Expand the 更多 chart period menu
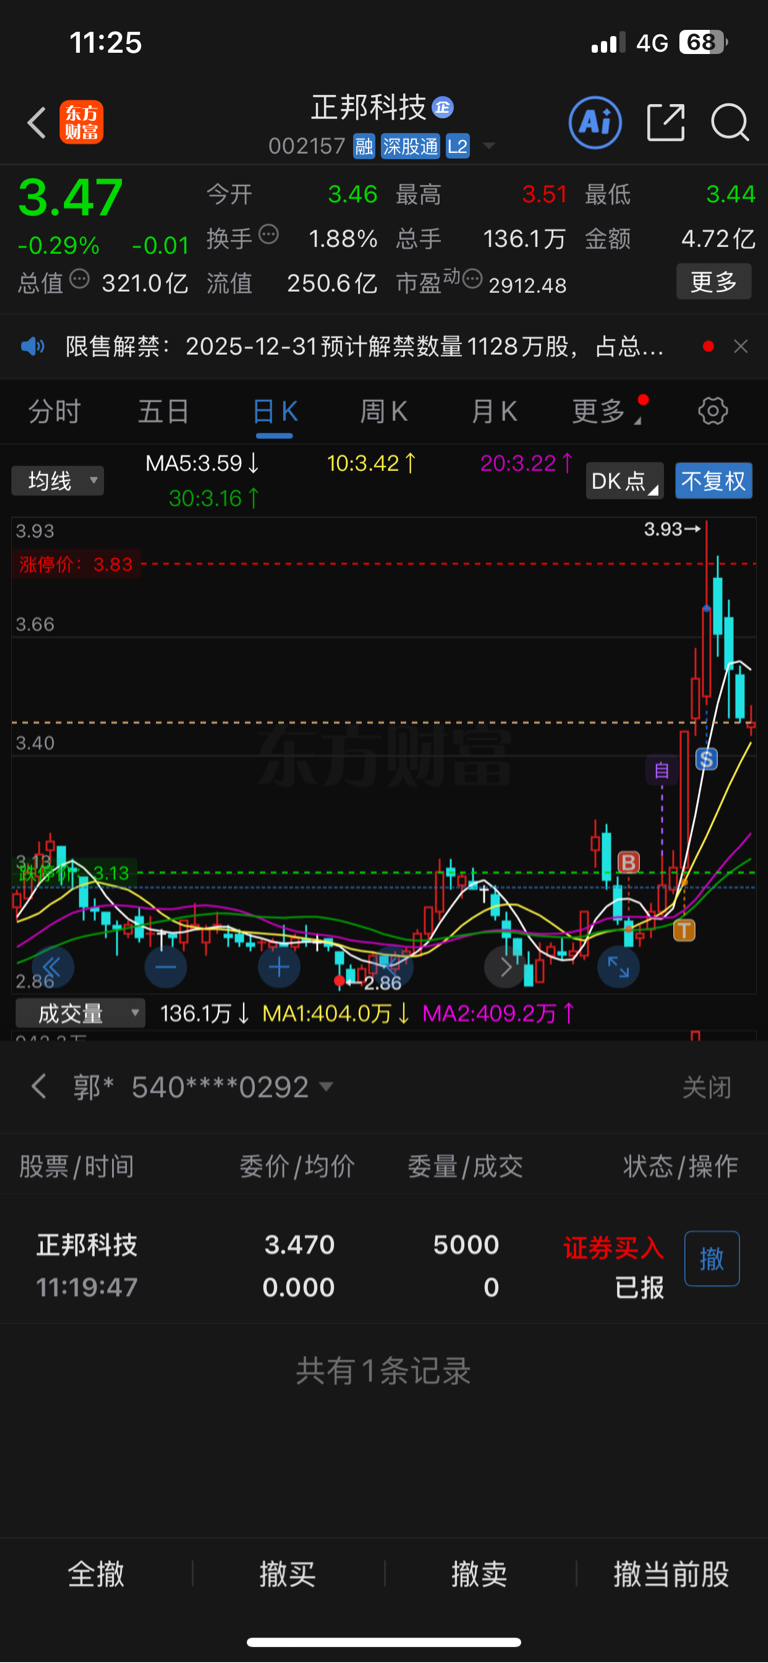Viewport: 768px width, 1663px height. [606, 411]
